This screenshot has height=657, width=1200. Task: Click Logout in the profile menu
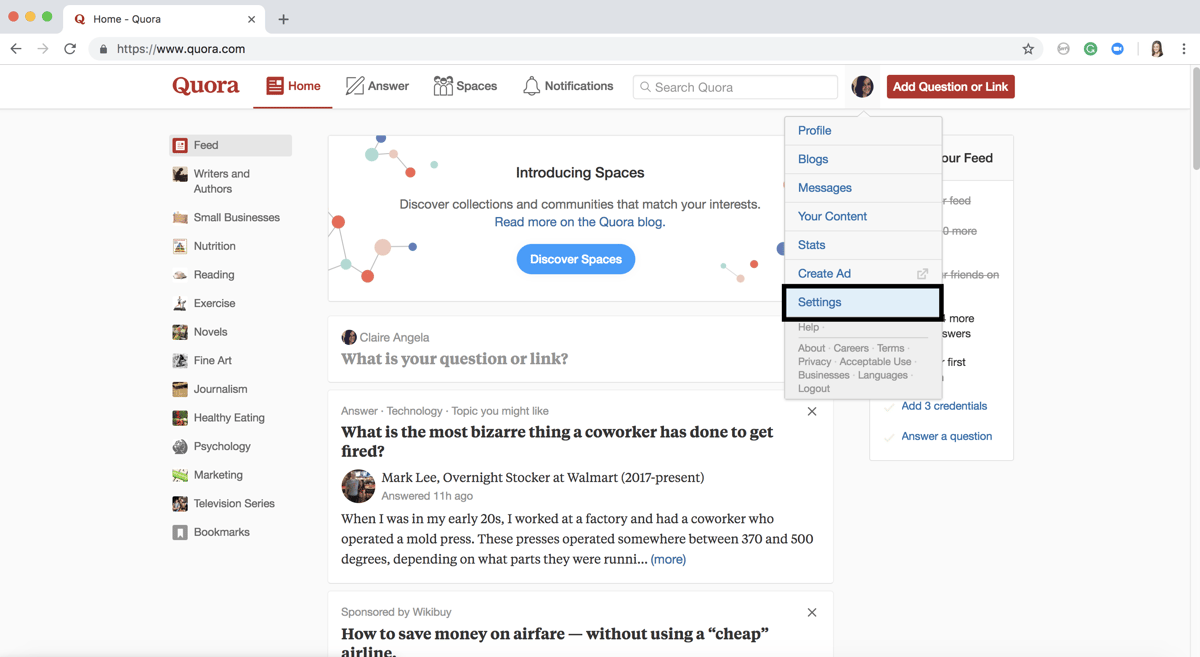pos(812,388)
